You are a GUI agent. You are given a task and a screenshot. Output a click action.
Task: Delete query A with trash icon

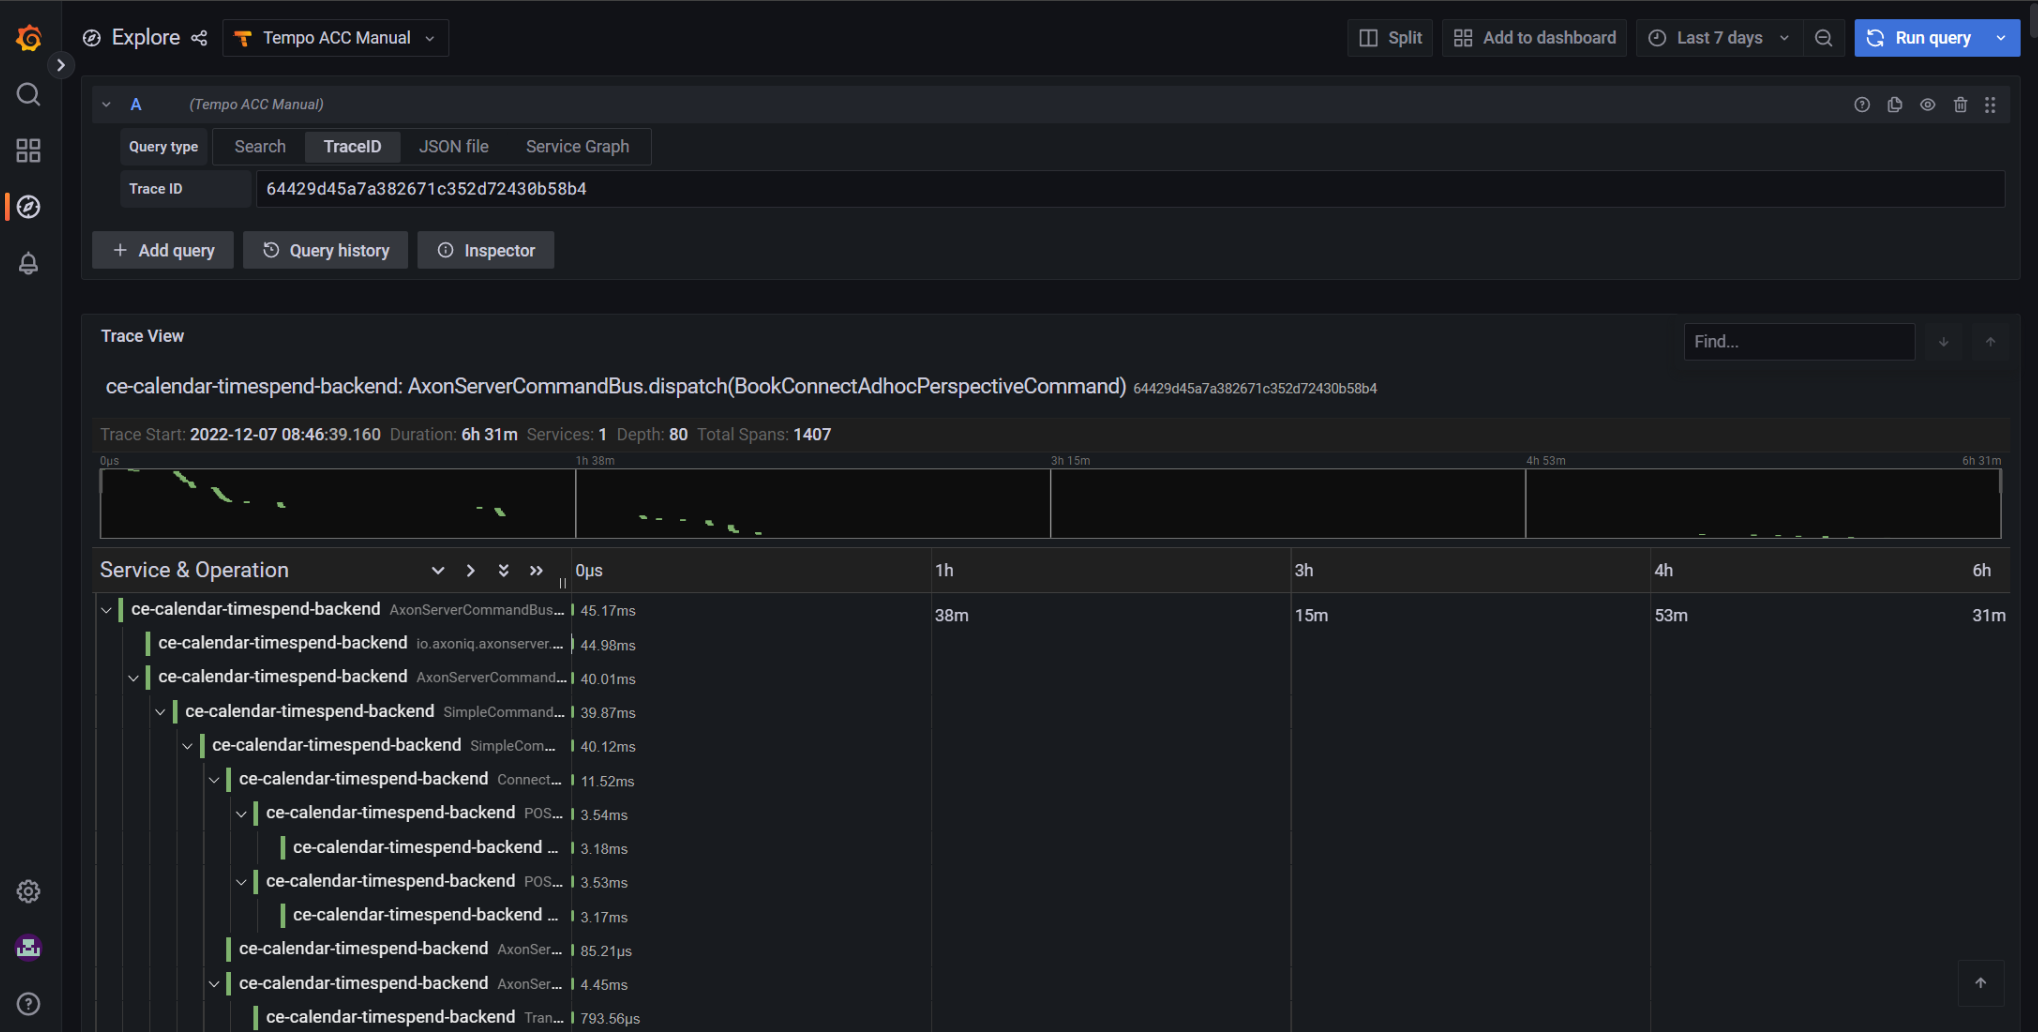pos(1960,105)
